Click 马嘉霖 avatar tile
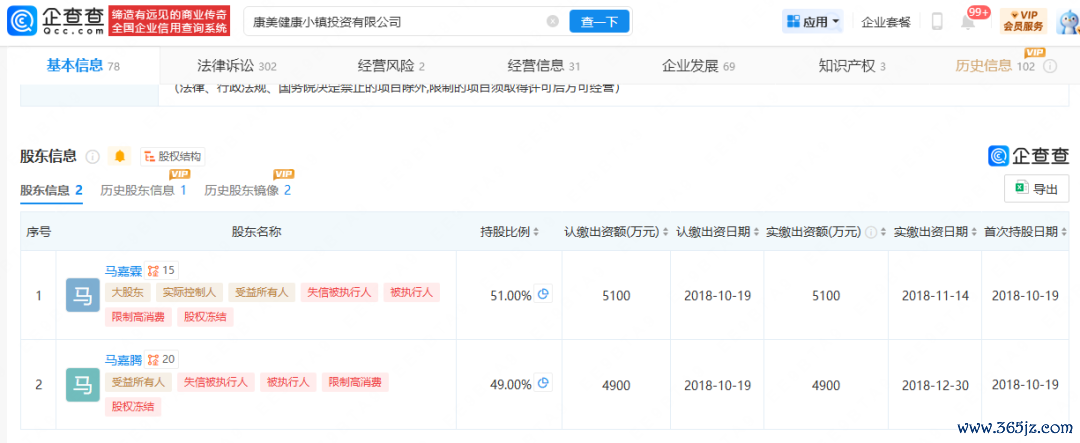The image size is (1080, 443). [x=83, y=296]
